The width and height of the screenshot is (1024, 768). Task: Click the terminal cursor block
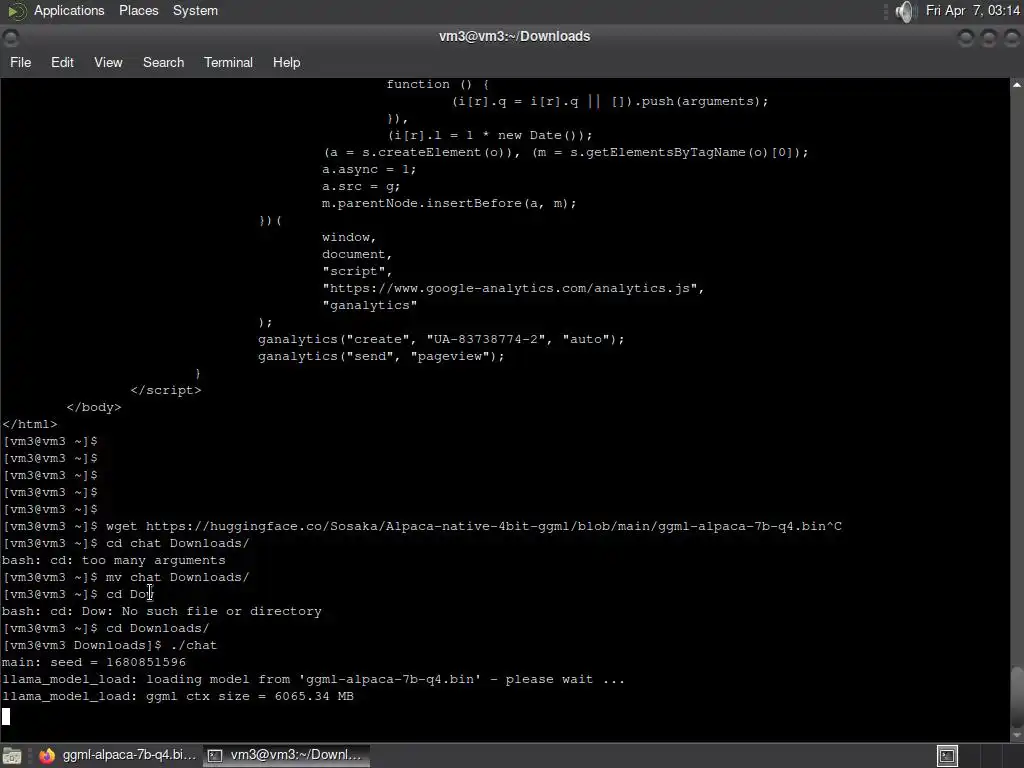pyautogui.click(x=6, y=716)
